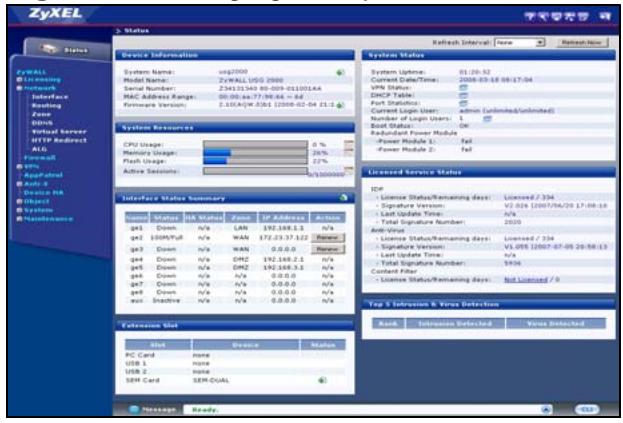Viewport: 623px width, 423px height.
Task: Expand the System tree node
Action: point(19,210)
